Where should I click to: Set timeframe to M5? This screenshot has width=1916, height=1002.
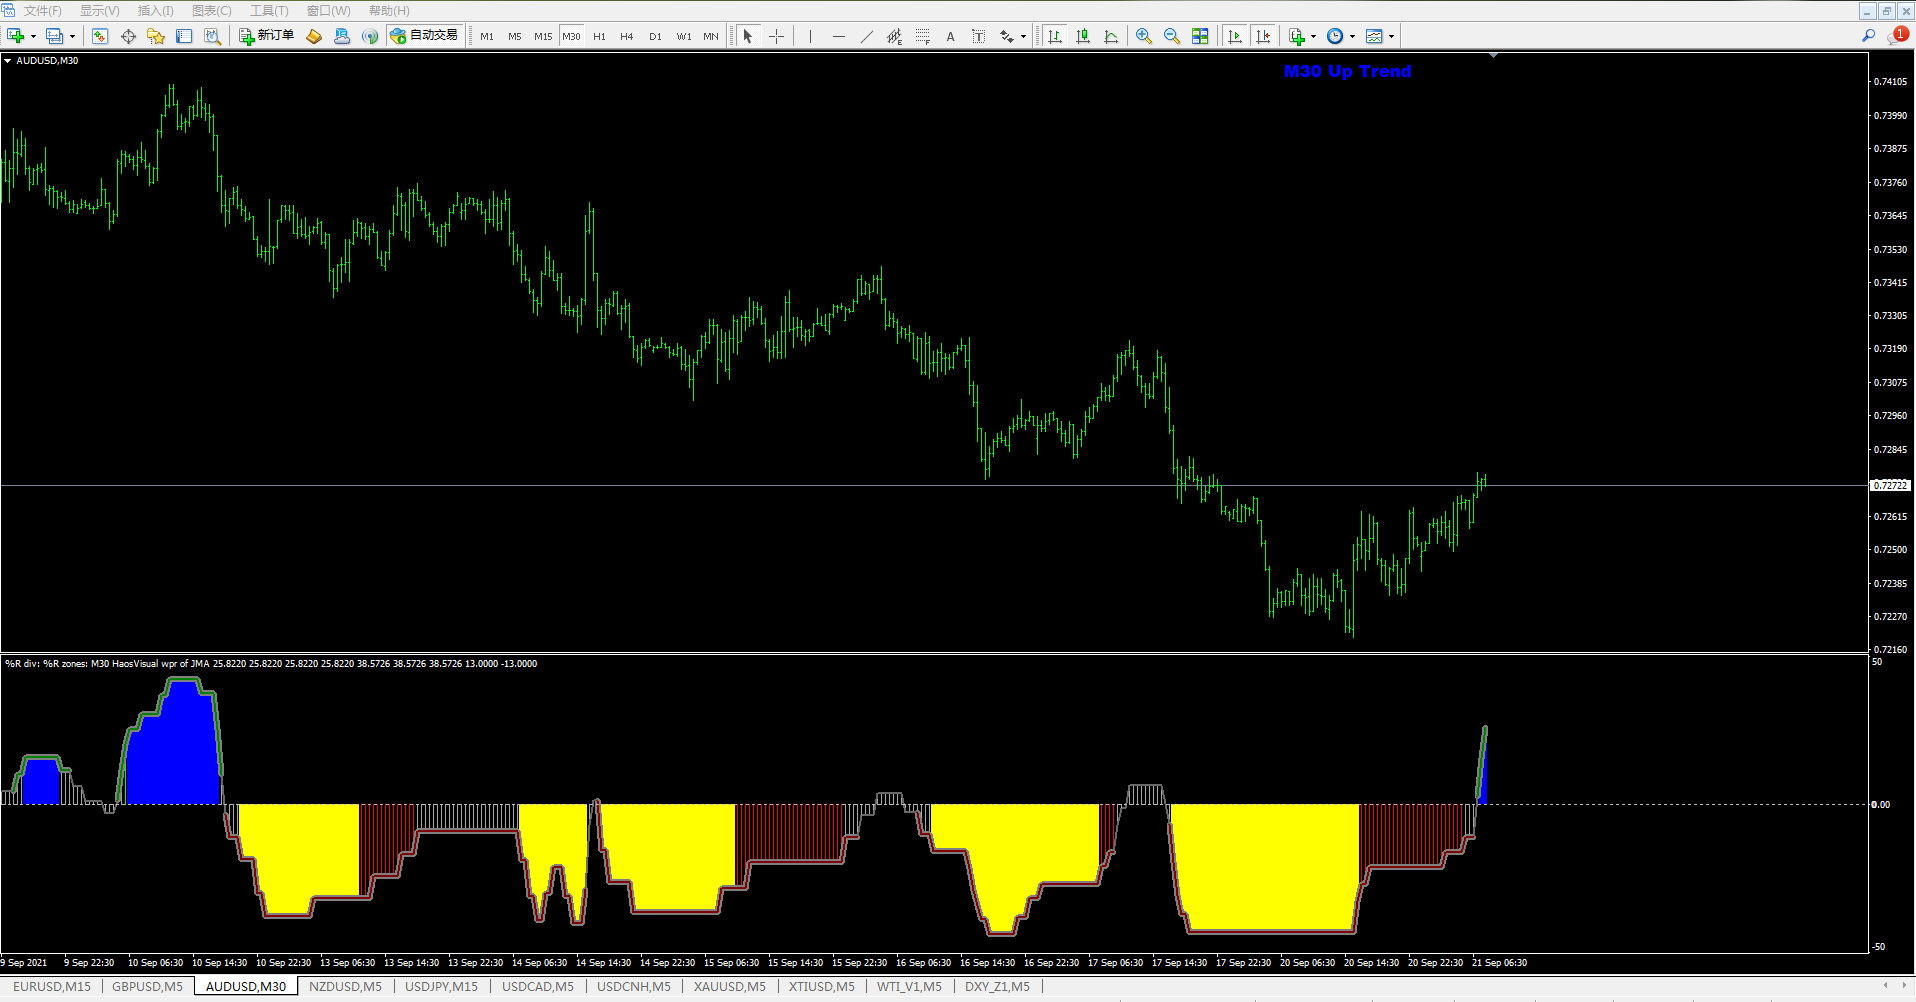pyautogui.click(x=515, y=36)
